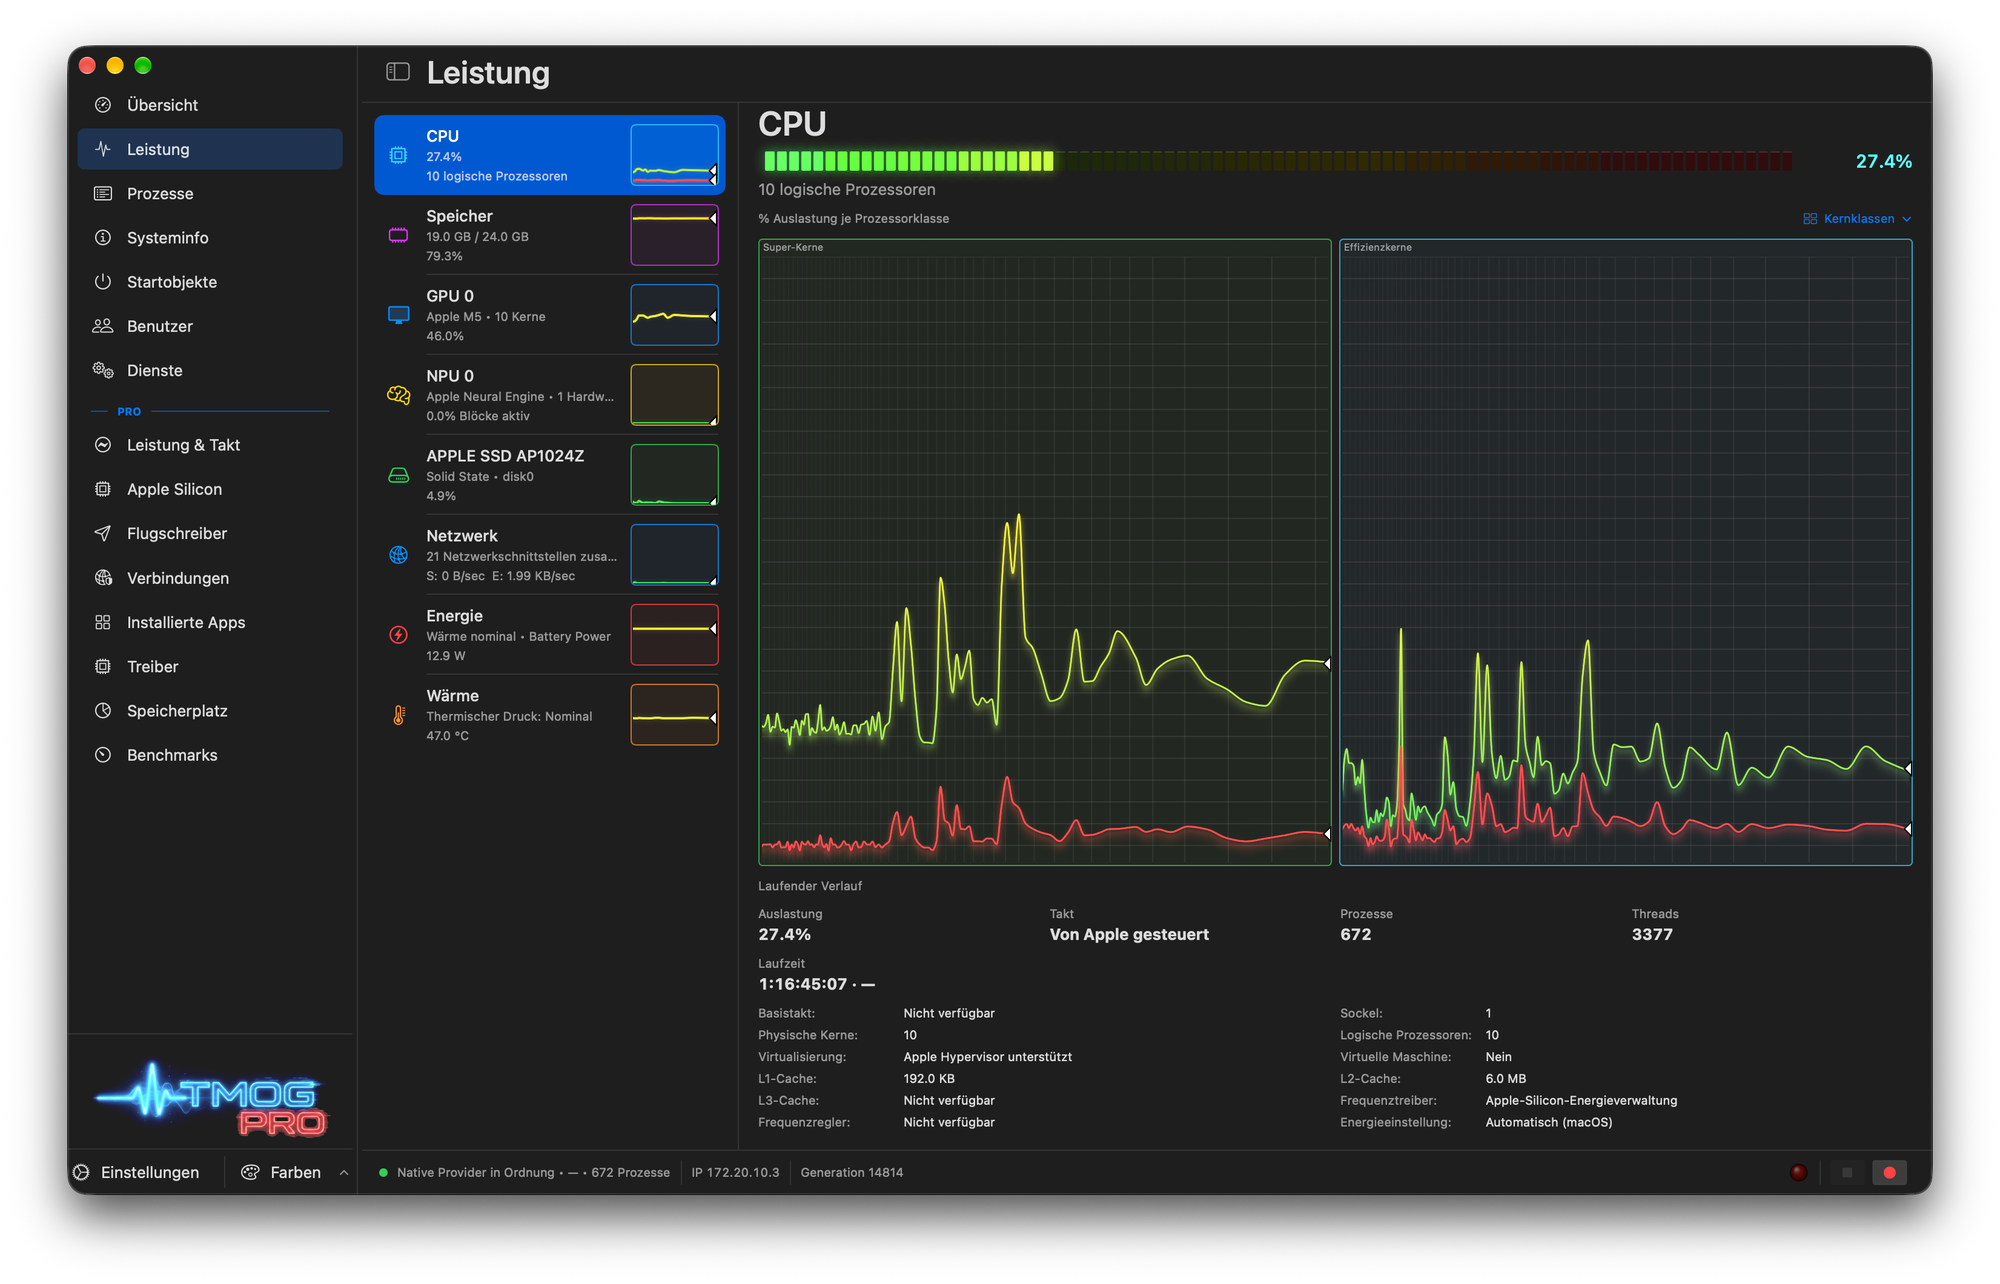Toggle the sidebar with the panel icon
2000x1284 pixels.
398,72
